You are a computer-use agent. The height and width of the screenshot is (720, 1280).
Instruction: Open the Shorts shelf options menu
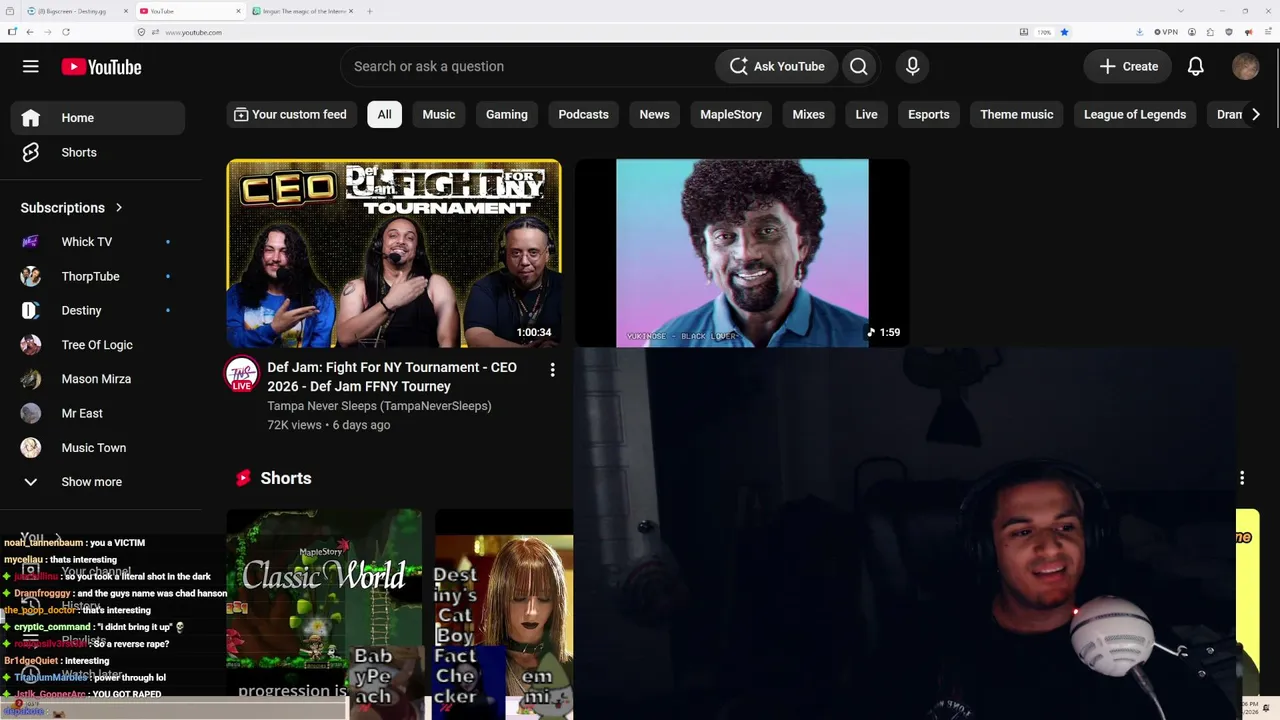coord(1242,478)
